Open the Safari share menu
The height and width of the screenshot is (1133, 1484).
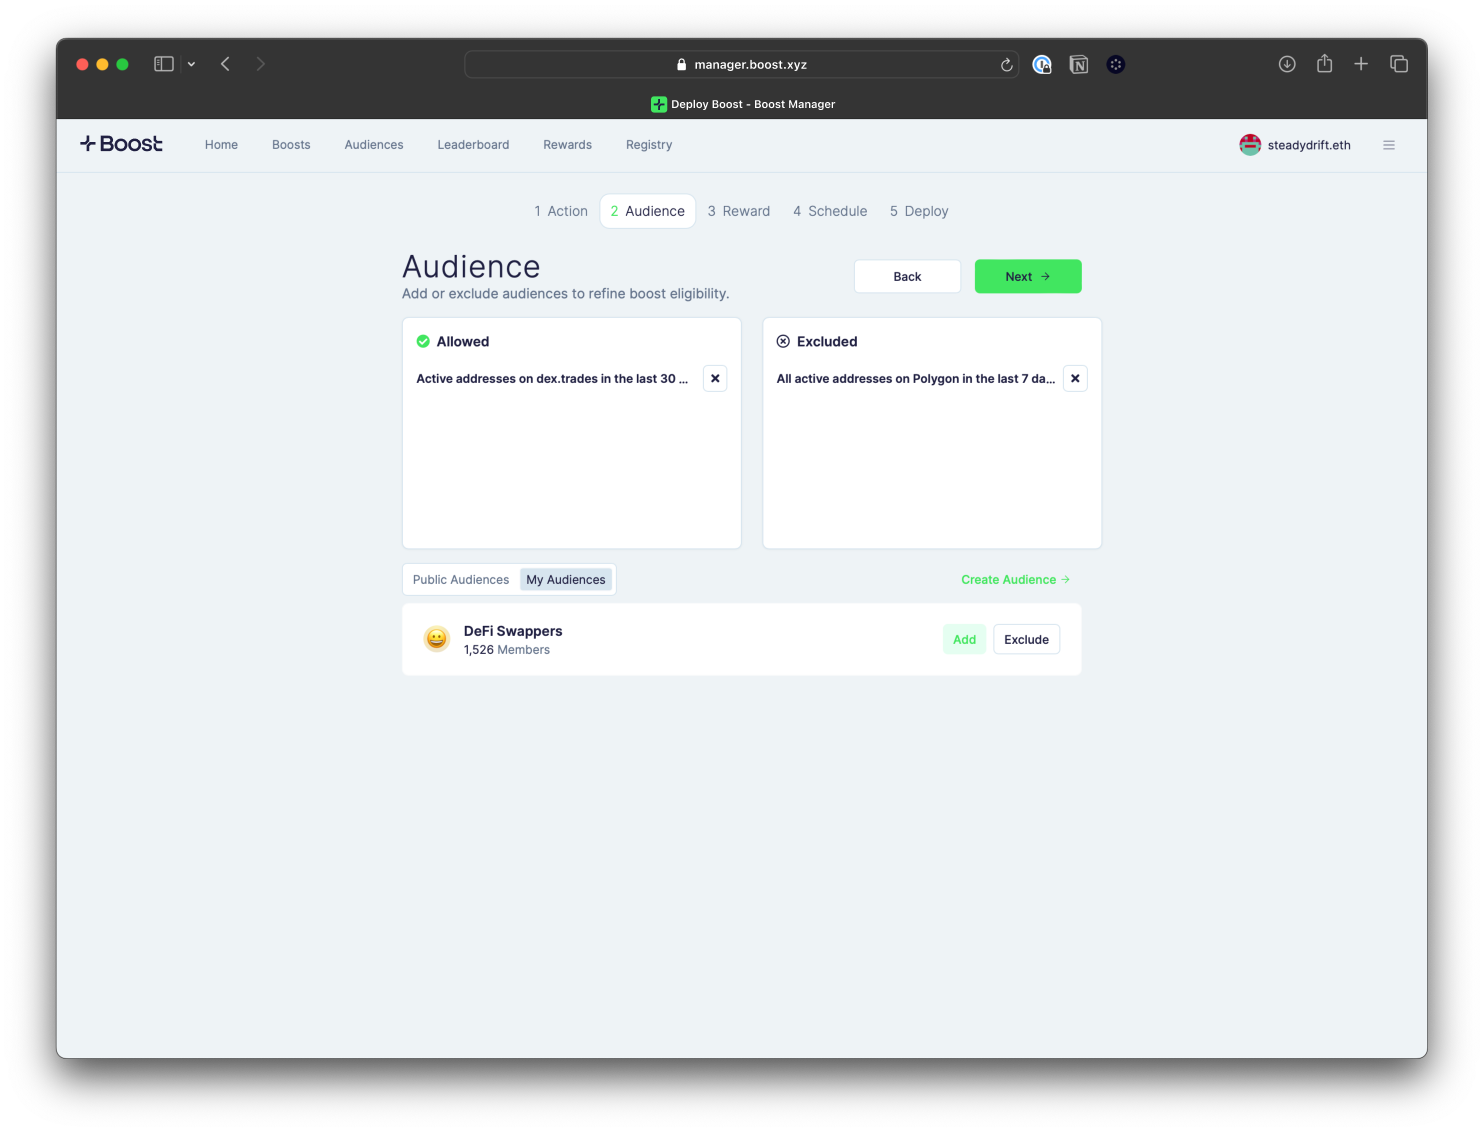(x=1324, y=63)
